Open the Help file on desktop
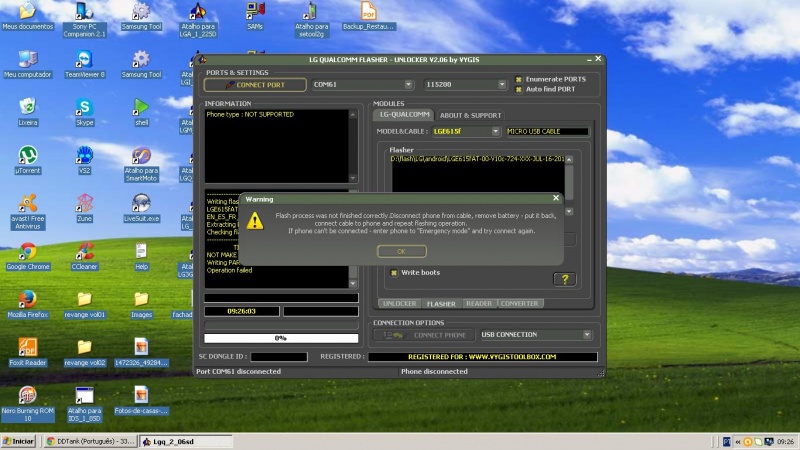 tap(141, 256)
